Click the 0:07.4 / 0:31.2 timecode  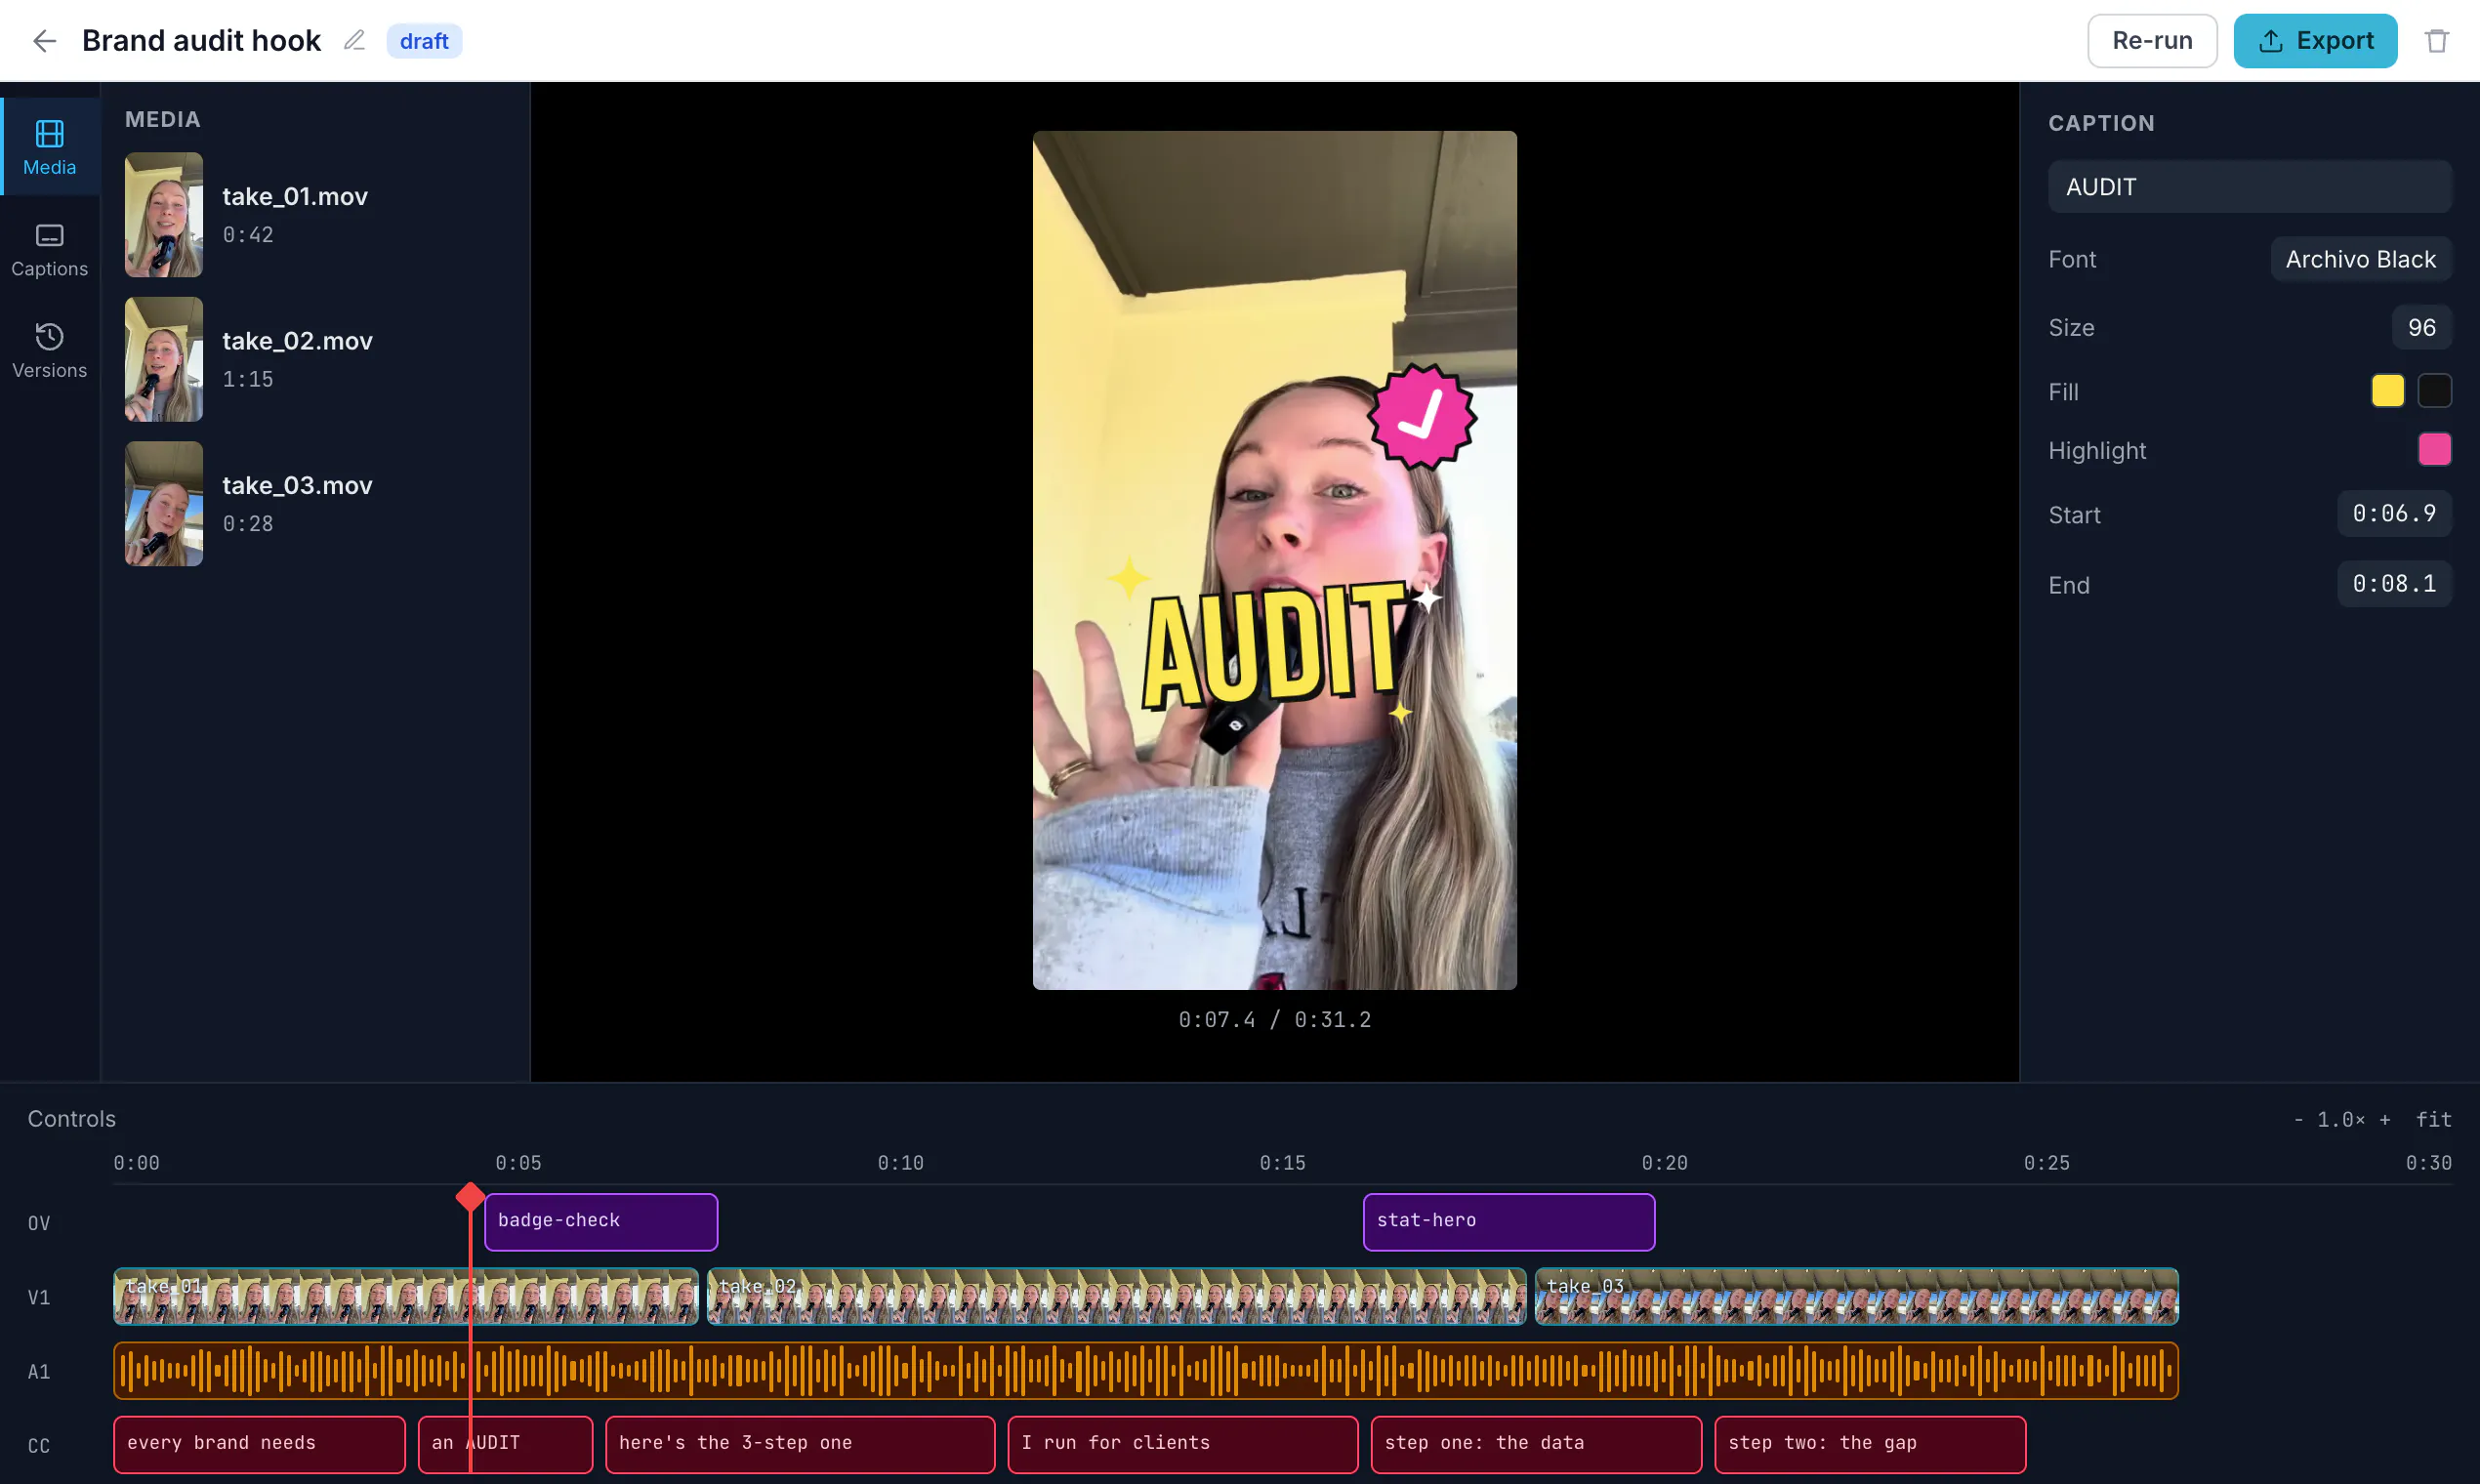(1274, 1020)
